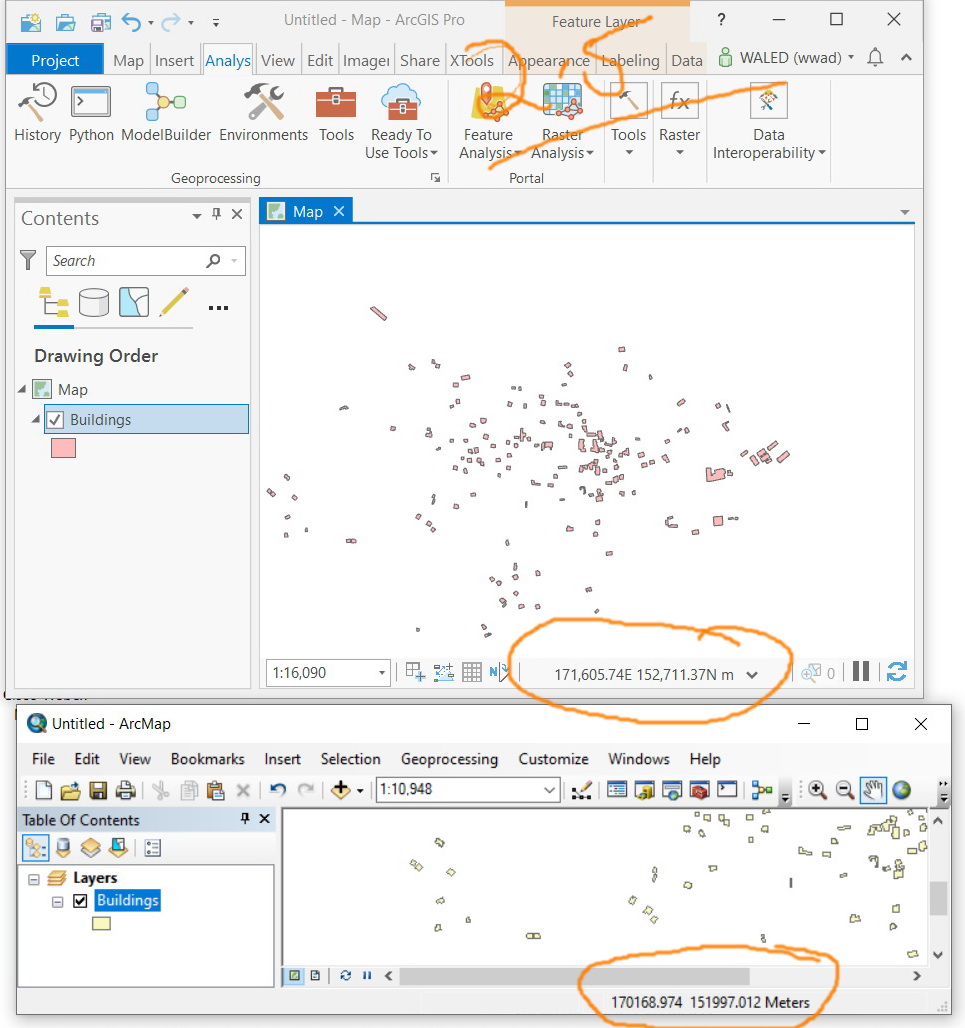List Contents by data source

coord(94,303)
